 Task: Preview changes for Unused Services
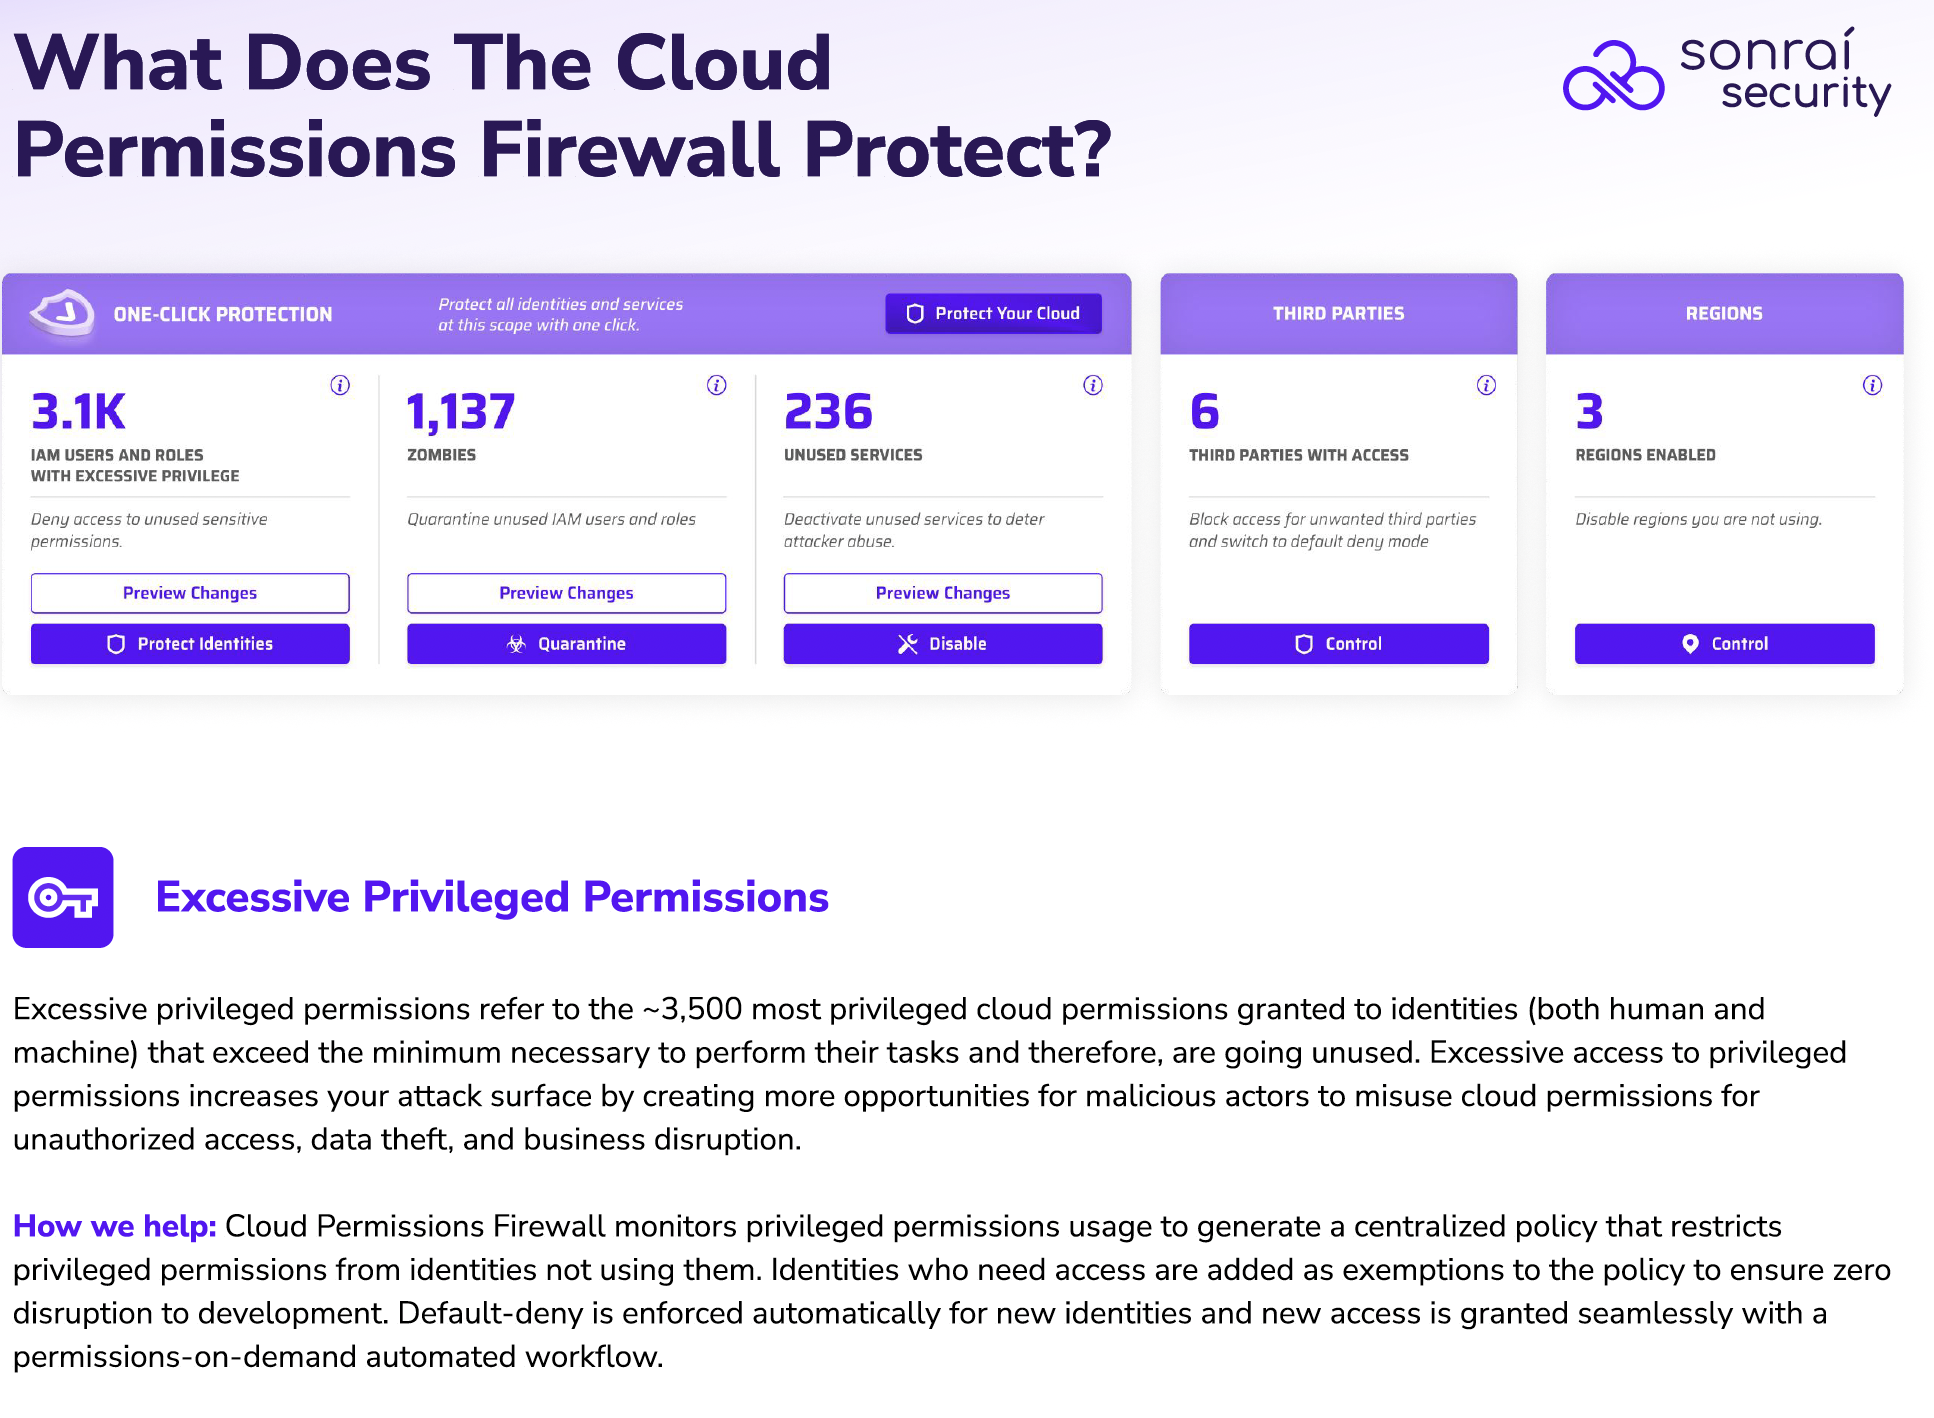click(x=943, y=593)
